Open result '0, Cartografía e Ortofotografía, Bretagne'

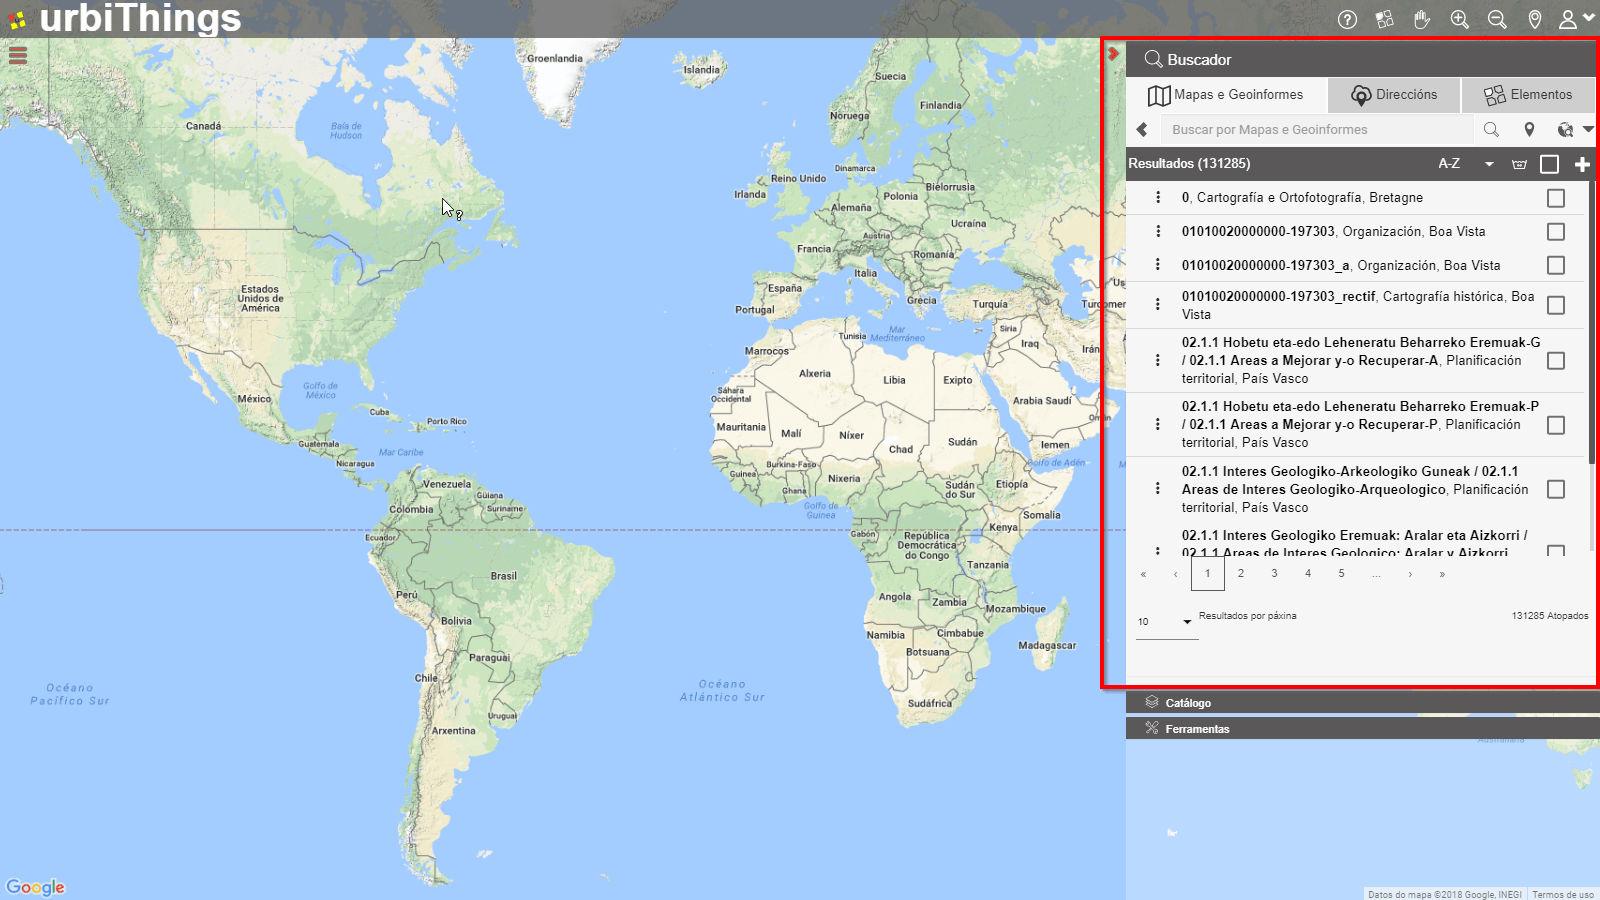click(x=1302, y=198)
